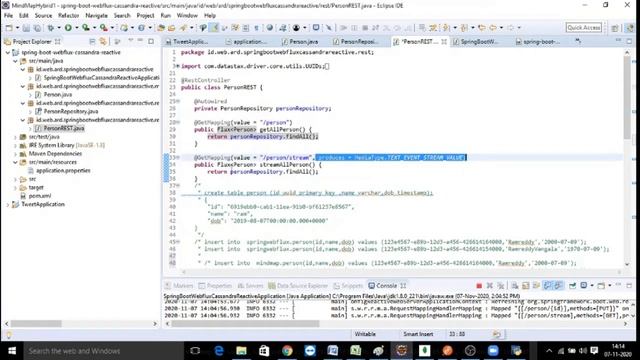Toggle Link with Editor in Project Explorer
This screenshot has height=360, width=640.
(x=103, y=42)
